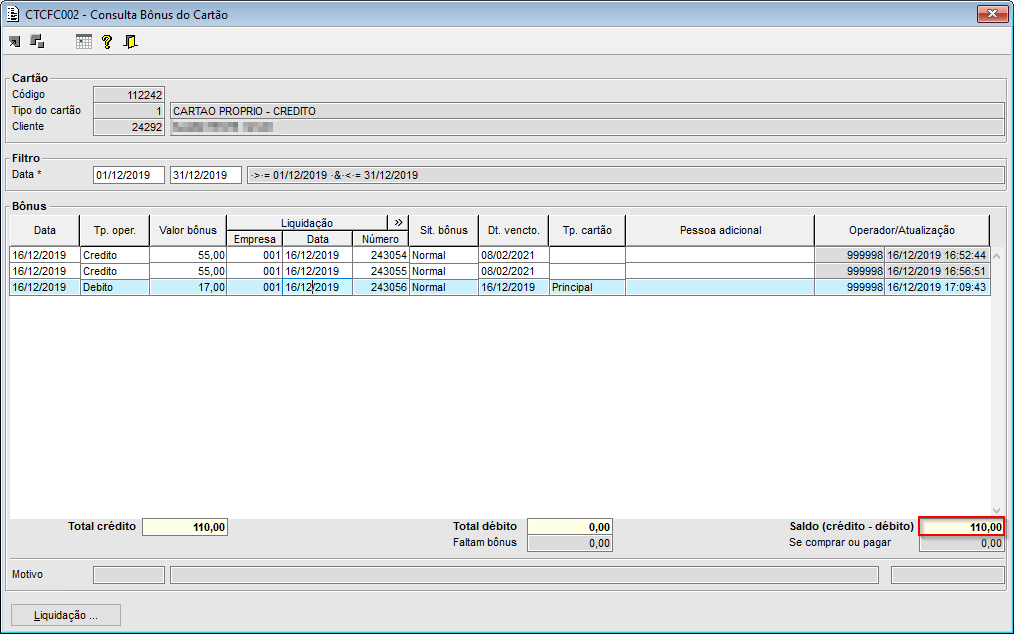Viewport: 1014px width, 634px height.
Task: Edit the filter start date 01/12/2019
Action: 129,175
